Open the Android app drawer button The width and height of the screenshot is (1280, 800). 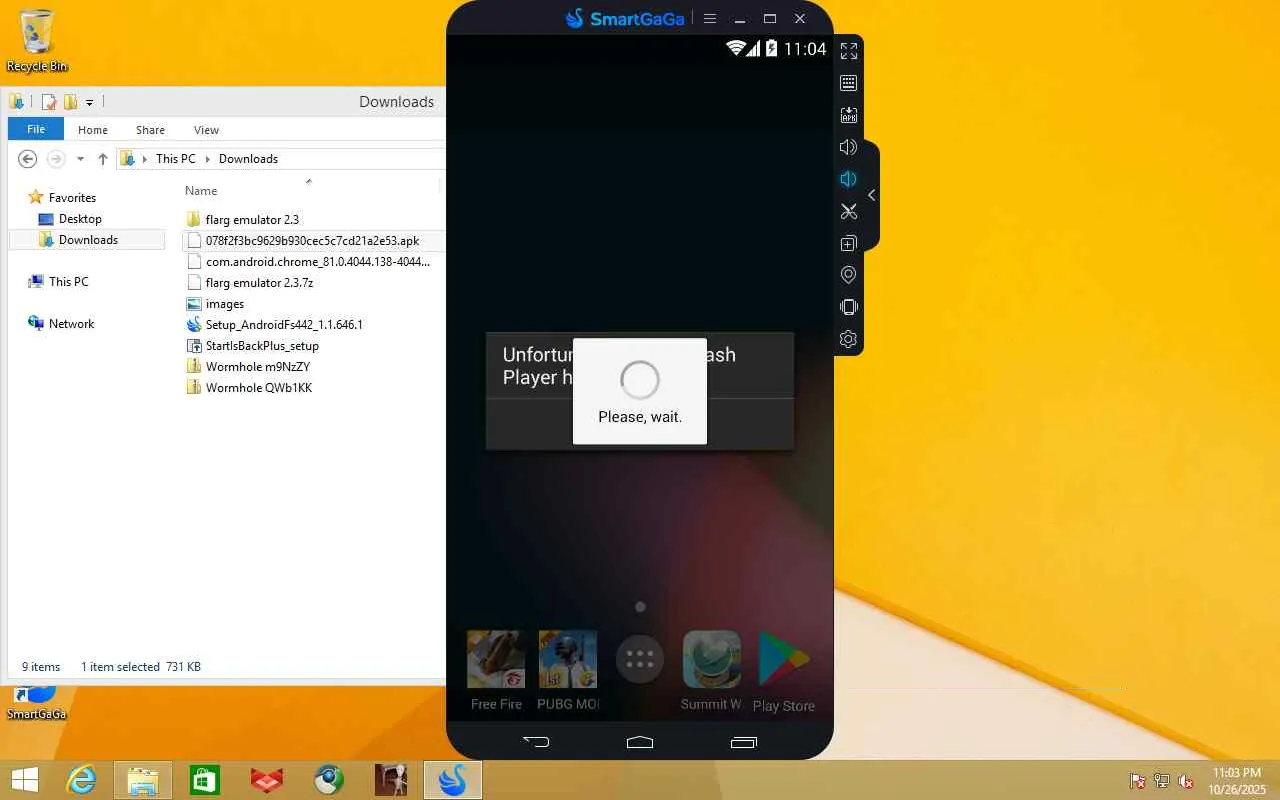[640, 659]
